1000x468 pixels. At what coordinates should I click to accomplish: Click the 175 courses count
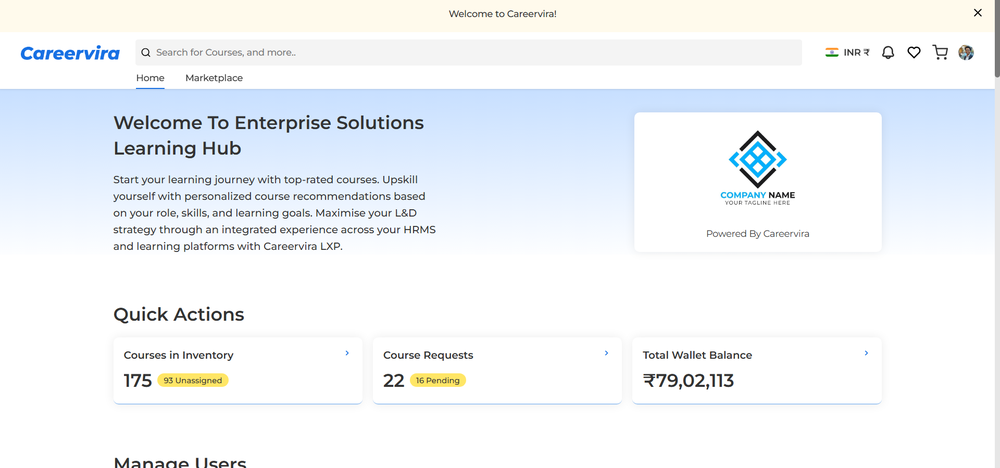point(138,381)
